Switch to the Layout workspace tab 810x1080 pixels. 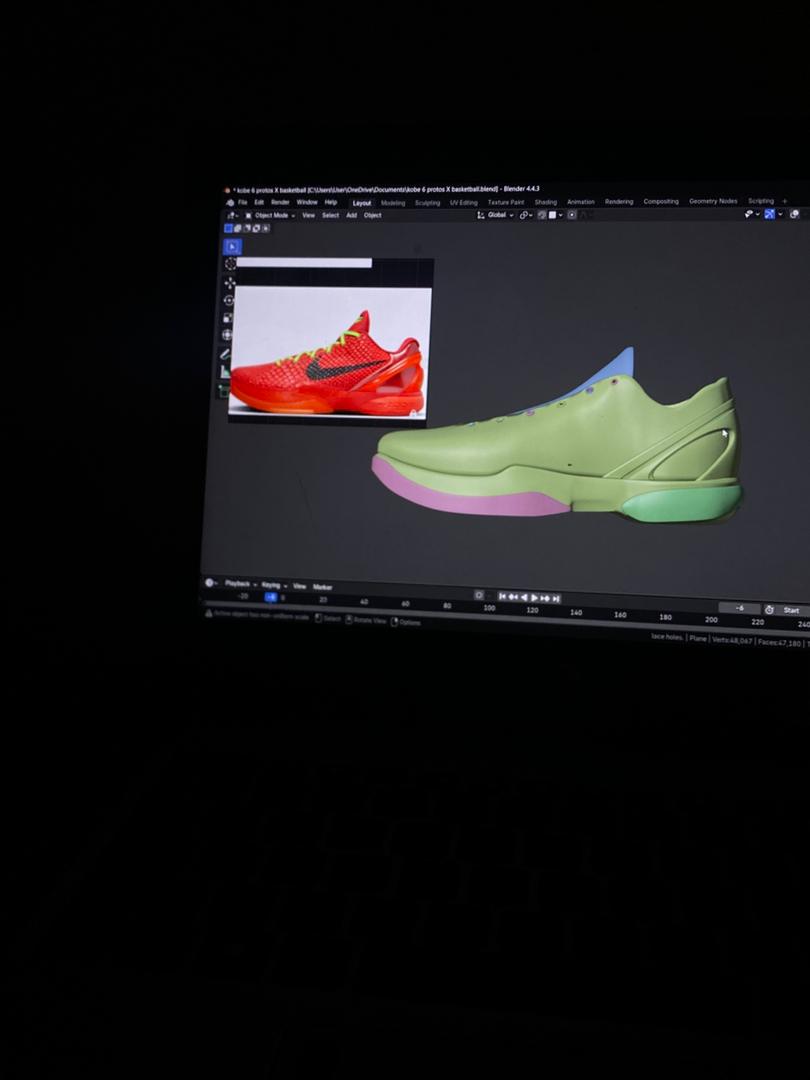pyautogui.click(x=362, y=203)
